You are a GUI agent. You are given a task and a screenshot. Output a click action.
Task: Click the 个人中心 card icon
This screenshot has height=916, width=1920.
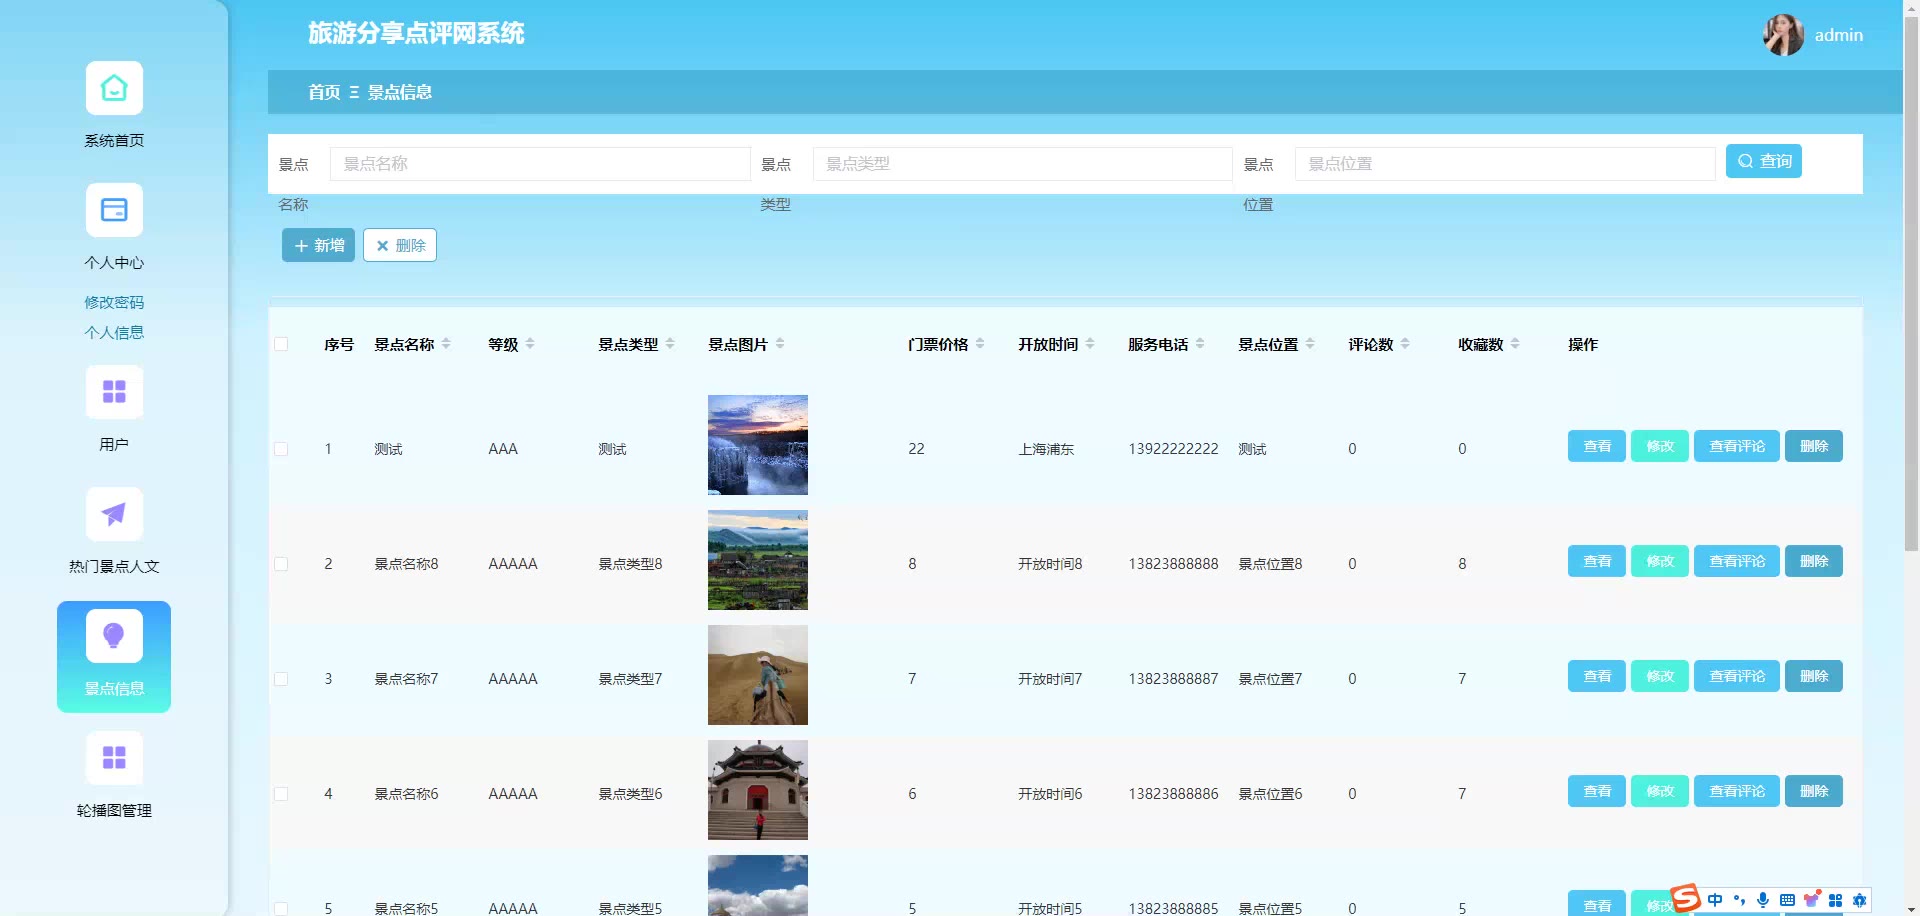pos(114,211)
